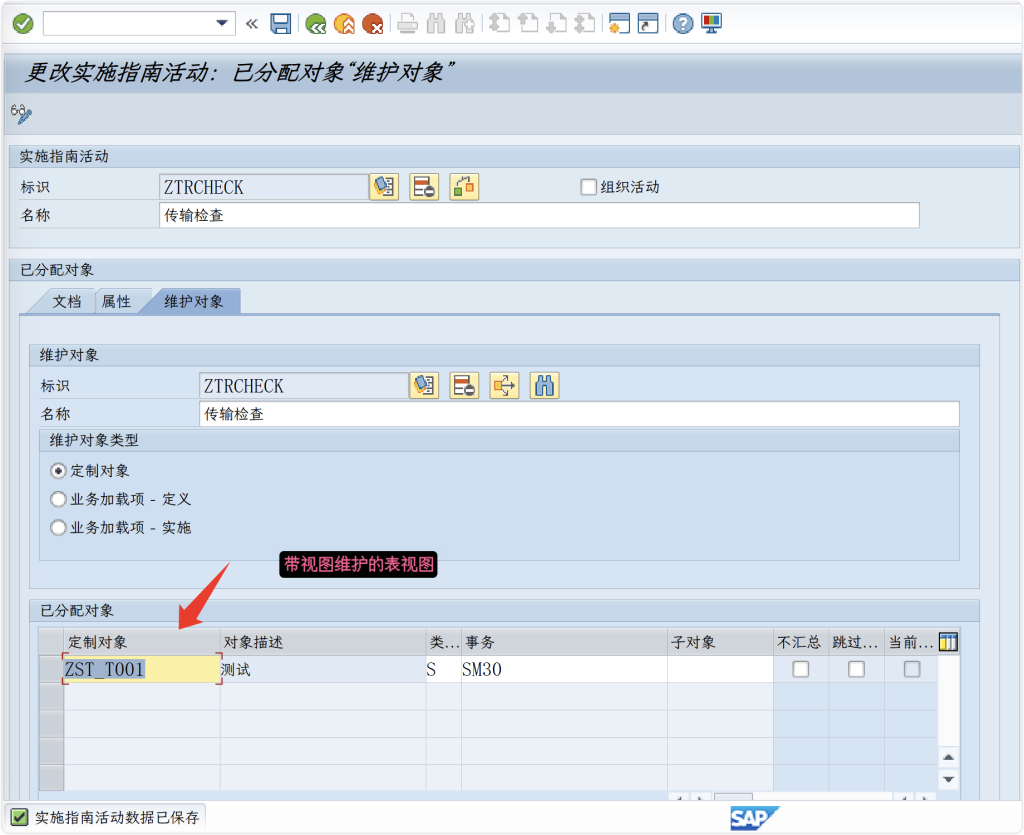Screen dimensions: 1024x835
Task: Select 业务加载项 - 定义 radio button
Action: (x=58, y=499)
